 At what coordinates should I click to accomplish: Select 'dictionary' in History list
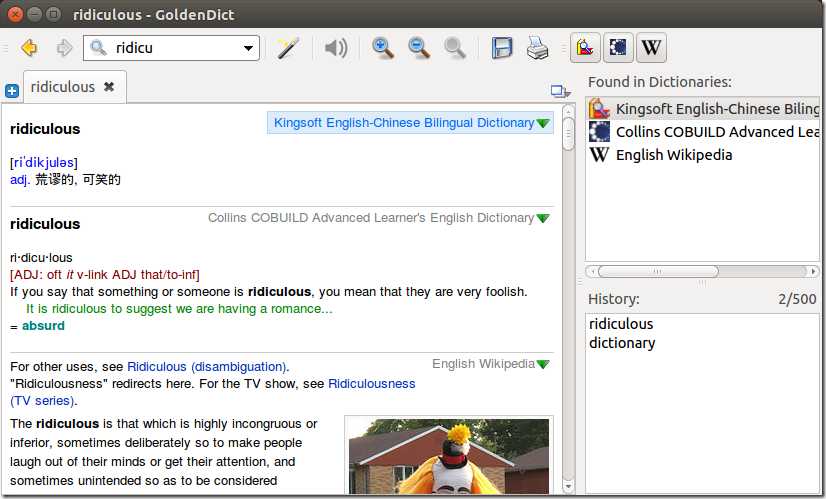point(622,343)
